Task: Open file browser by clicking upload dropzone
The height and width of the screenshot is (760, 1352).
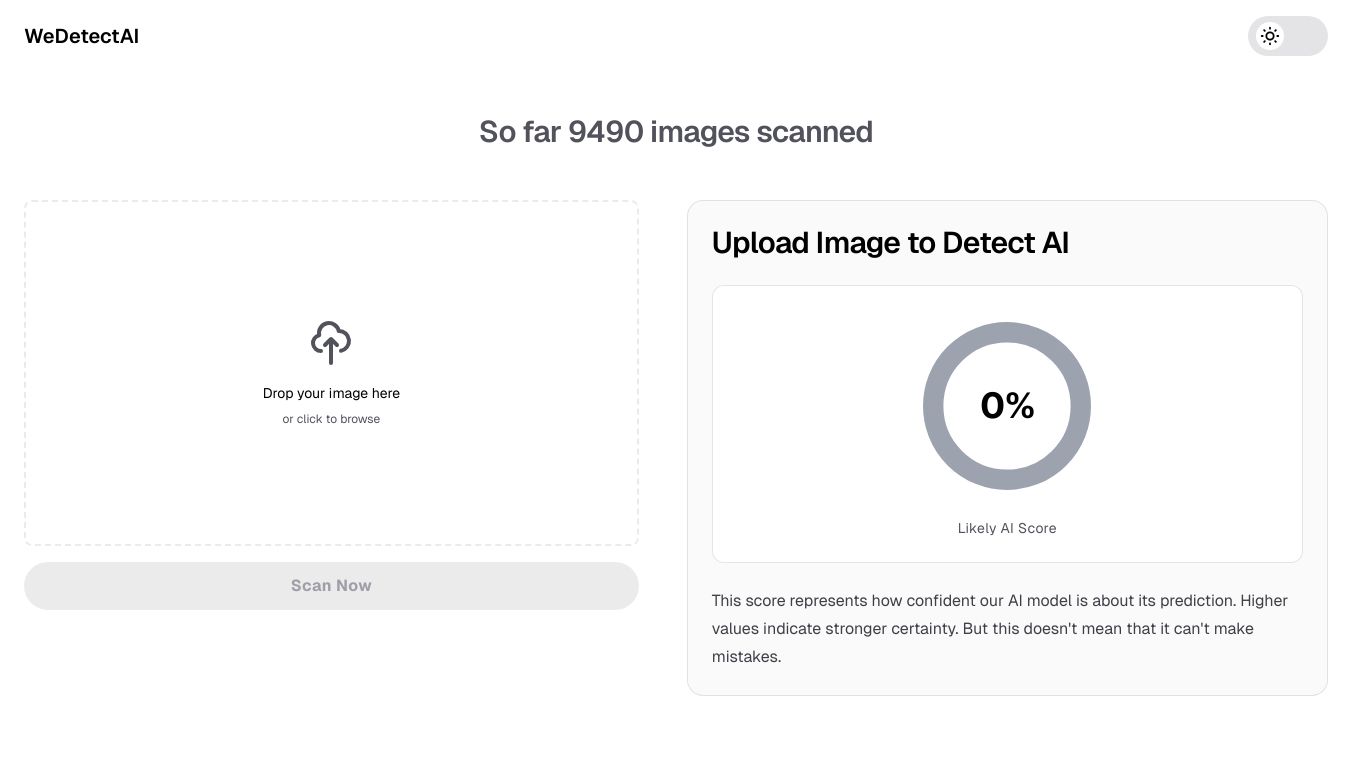Action: coord(331,372)
